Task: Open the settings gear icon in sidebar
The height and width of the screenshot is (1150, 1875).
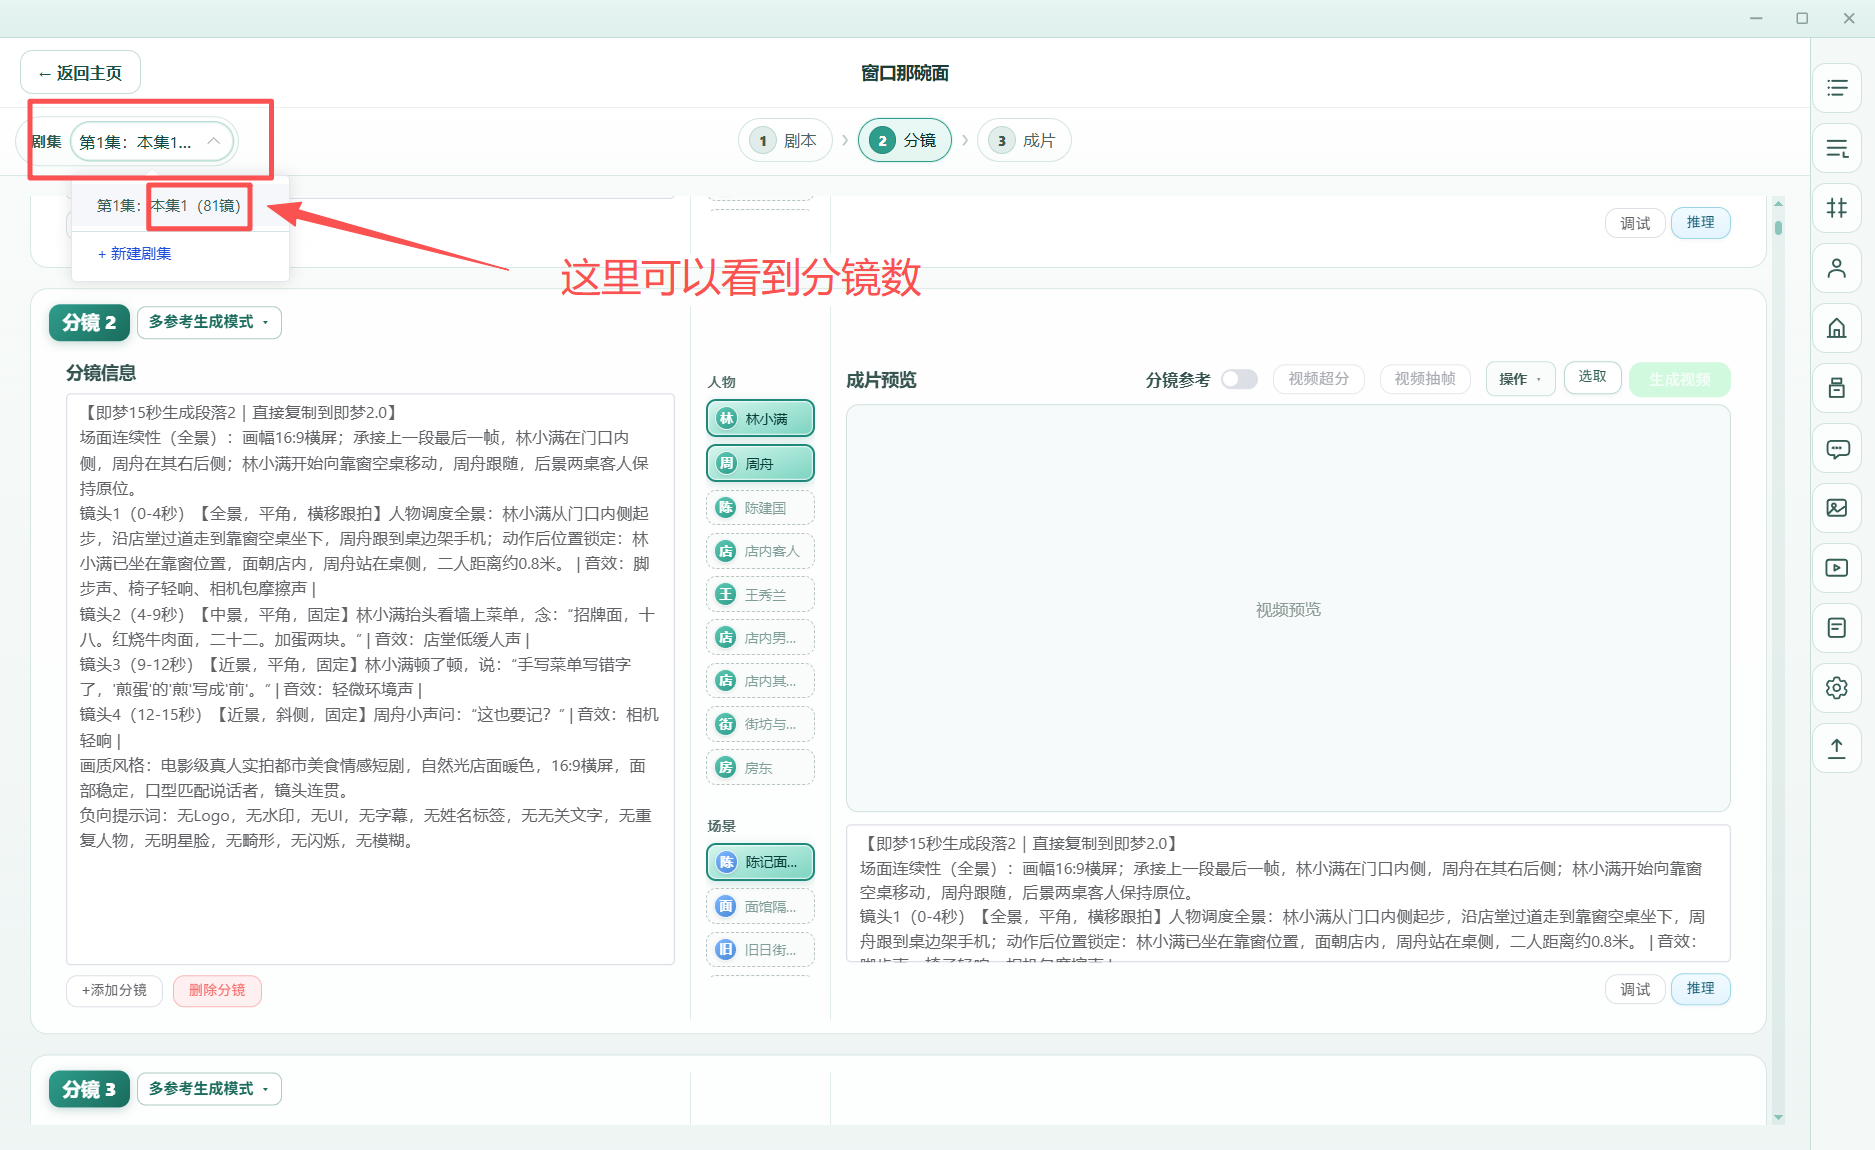Action: pos(1837,688)
